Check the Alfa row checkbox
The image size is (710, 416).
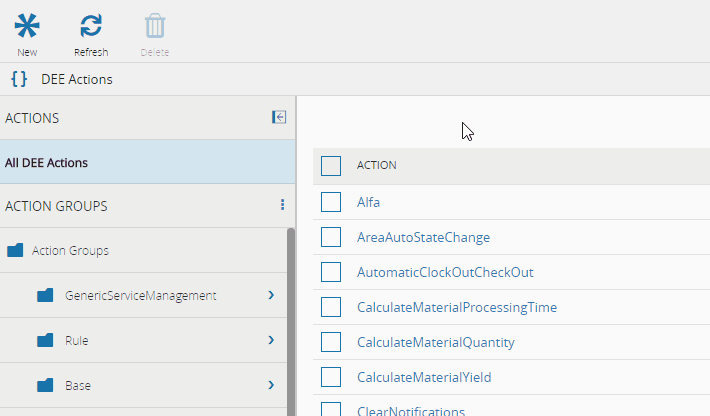(x=331, y=202)
